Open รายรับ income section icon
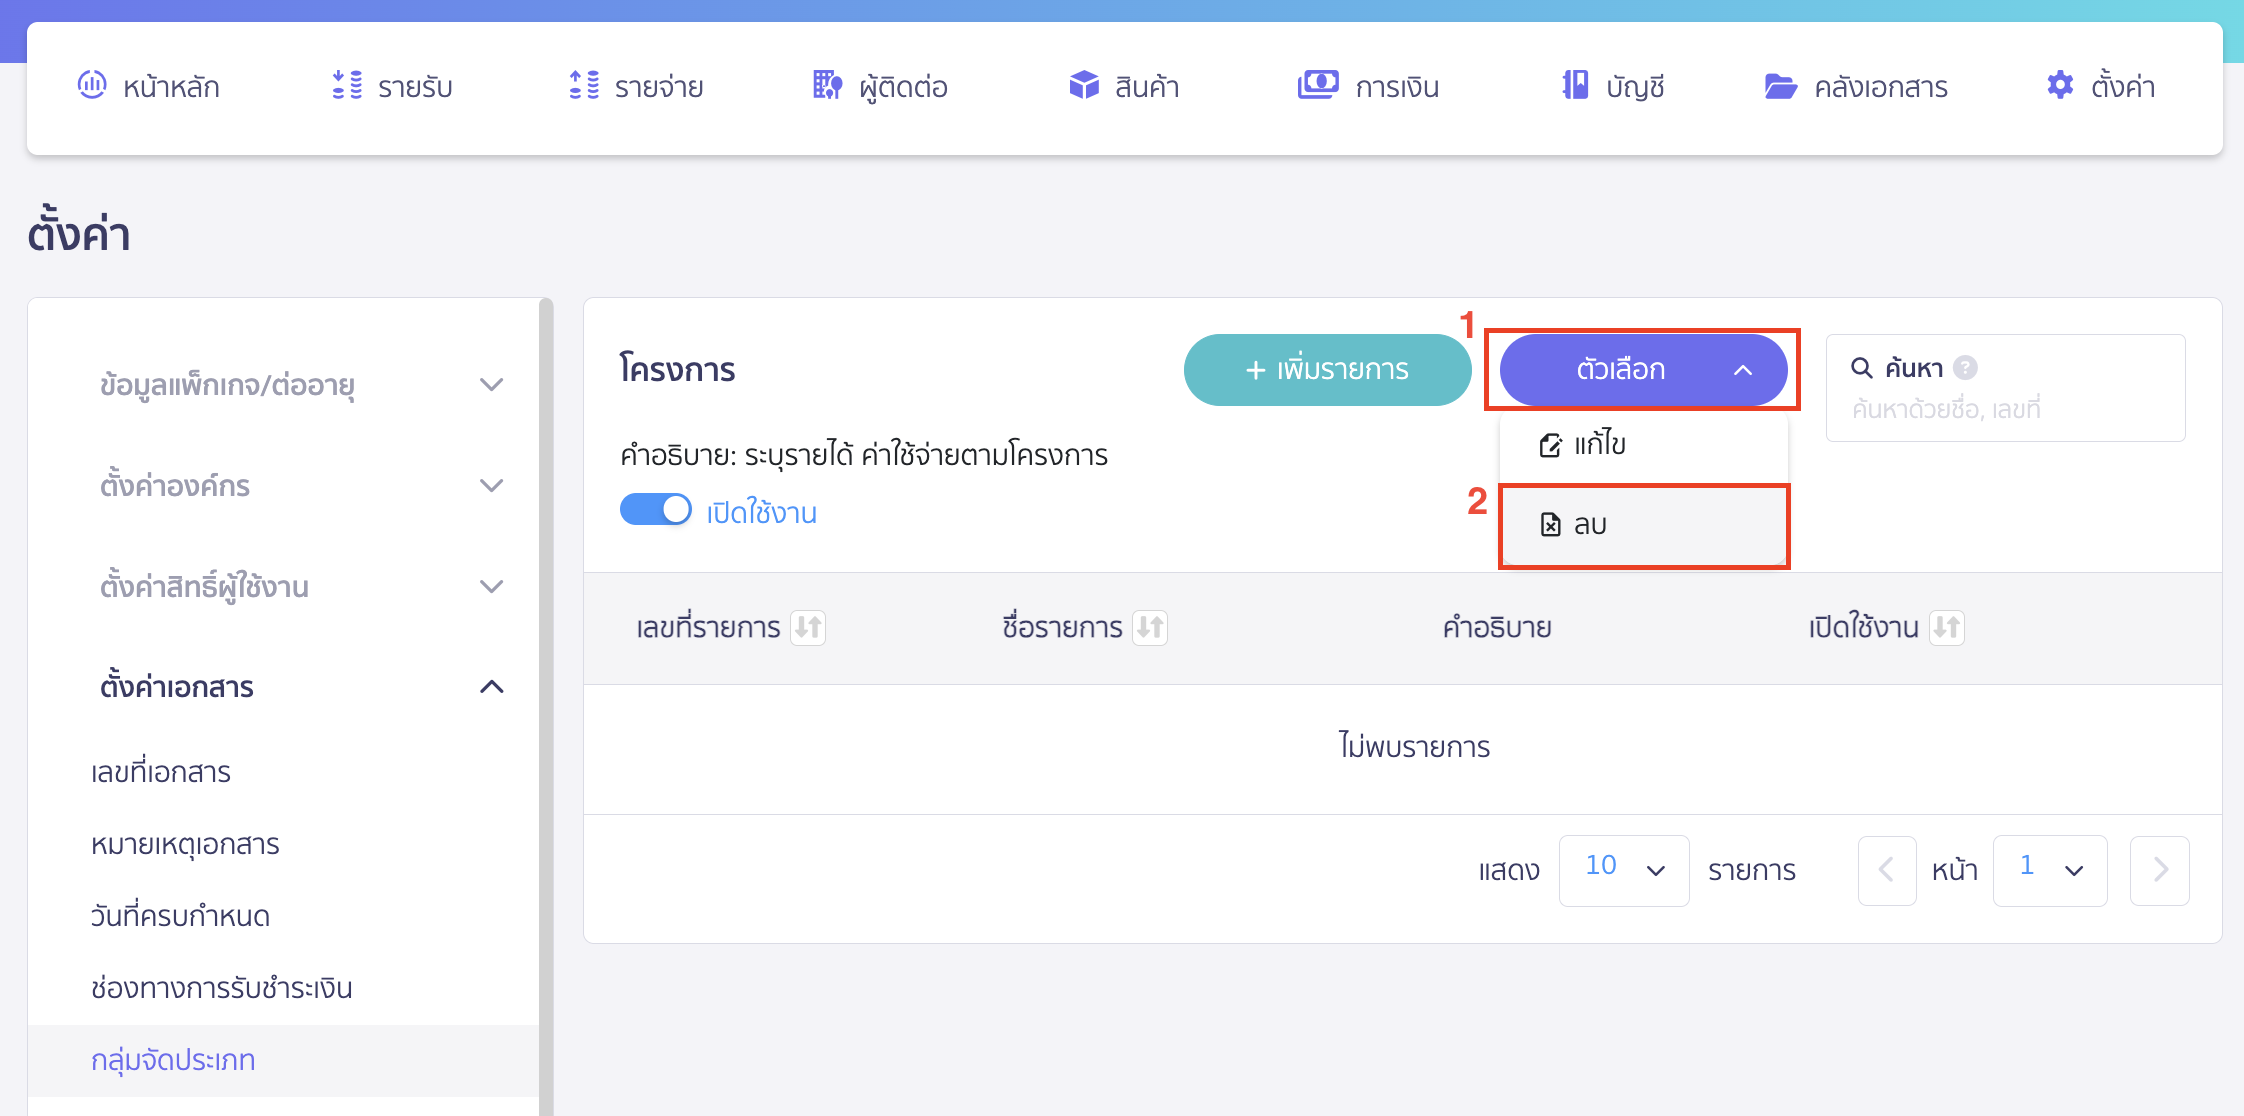Image resolution: width=2244 pixels, height=1116 pixels. pyautogui.click(x=347, y=86)
